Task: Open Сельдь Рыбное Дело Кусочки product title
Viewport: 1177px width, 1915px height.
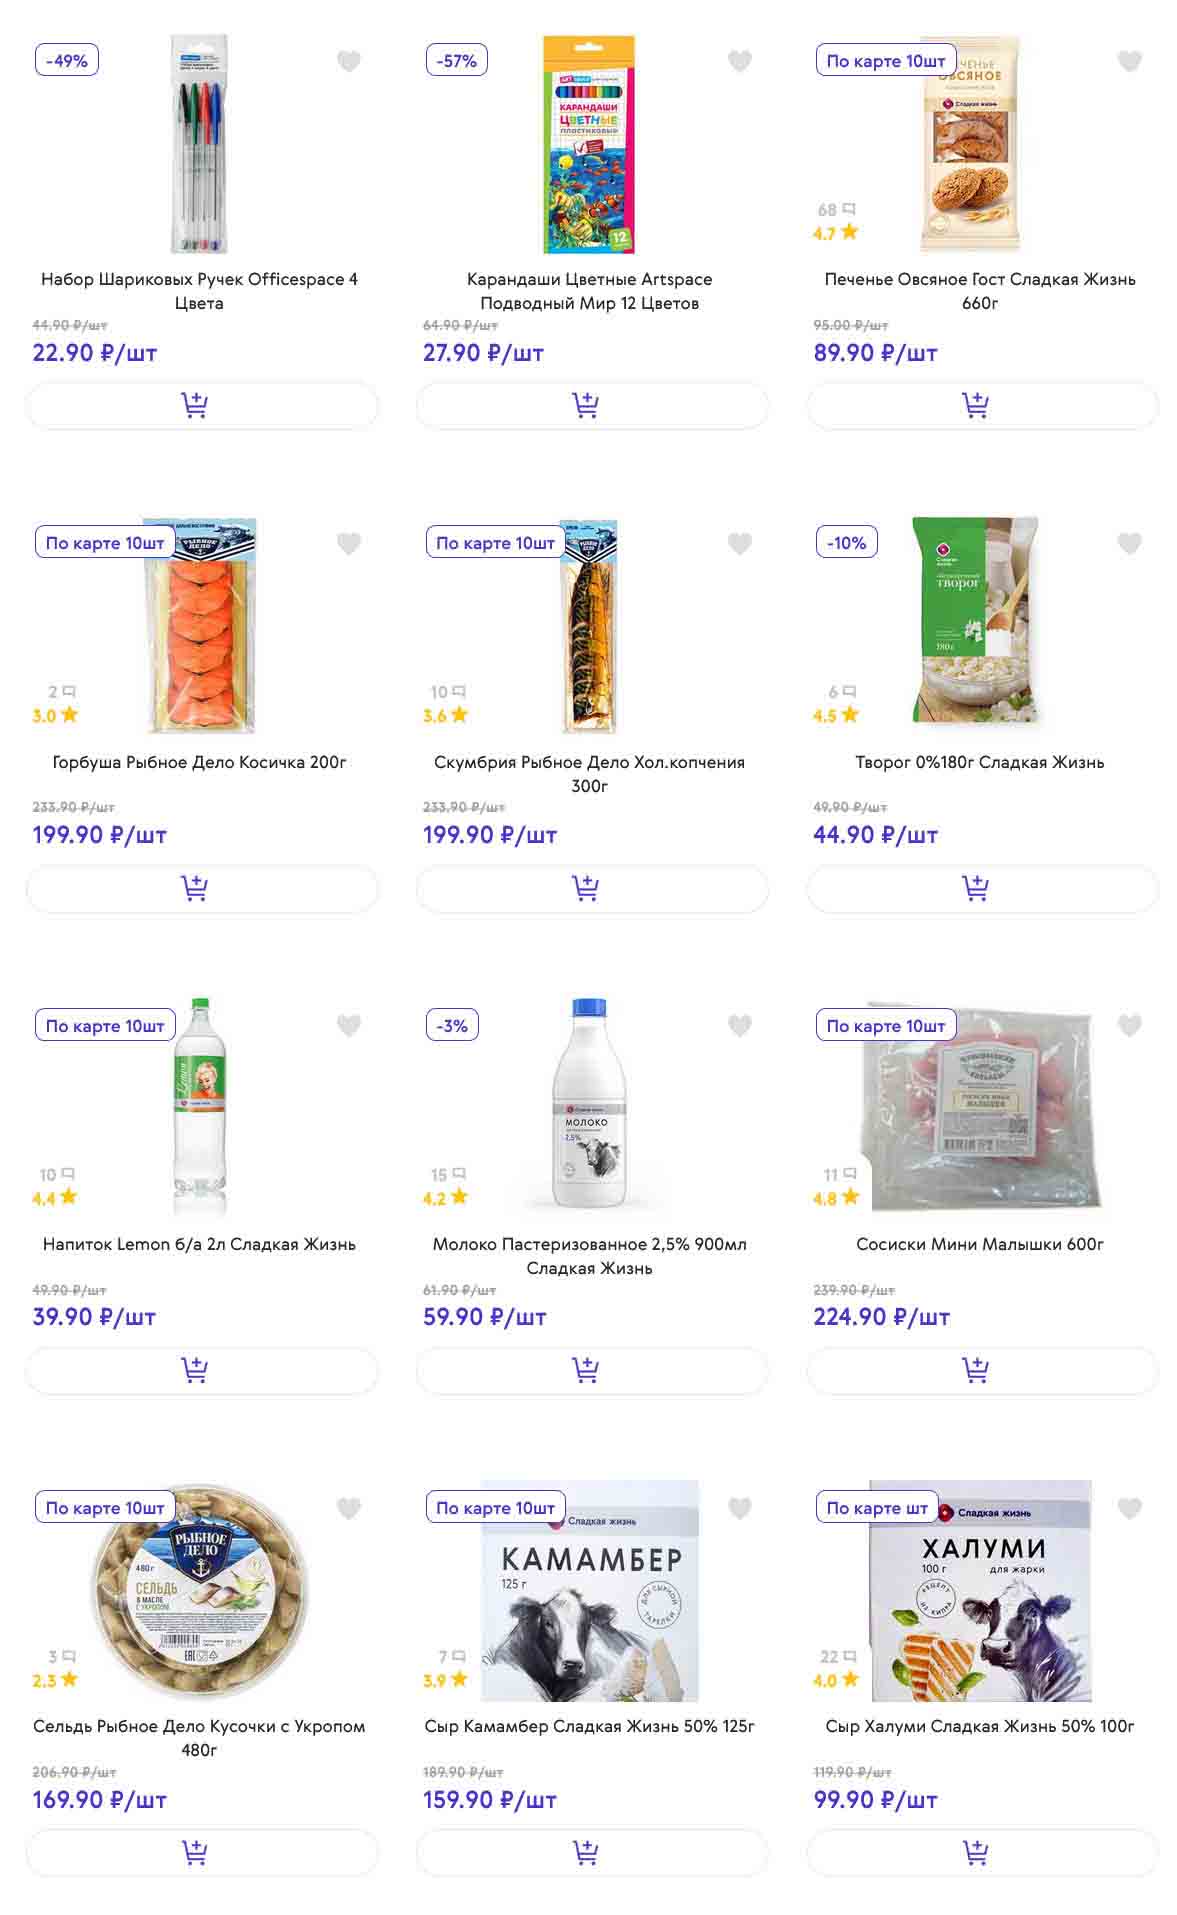Action: pos(199,1738)
